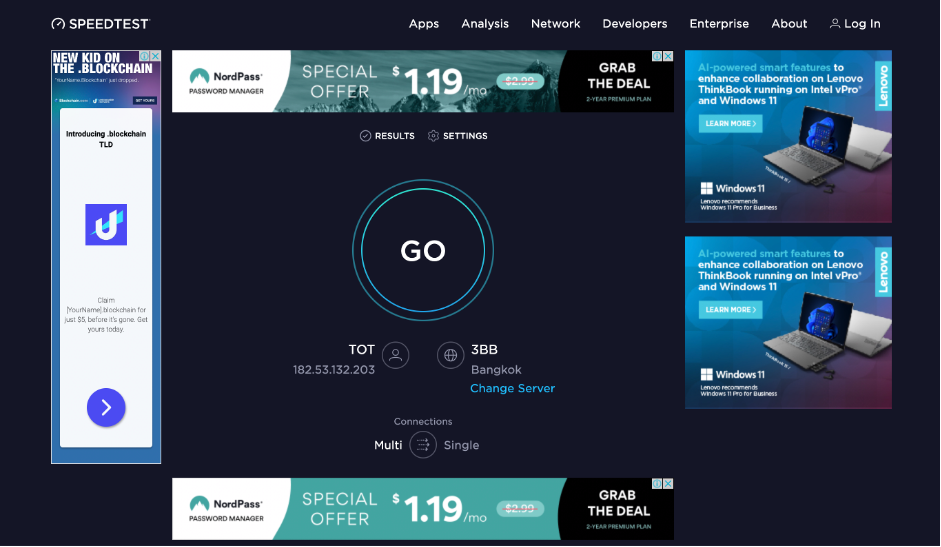This screenshot has width=941, height=547.
Task: Click the laptop image in upper Lenovo ad
Action: pyautogui.click(x=828, y=150)
